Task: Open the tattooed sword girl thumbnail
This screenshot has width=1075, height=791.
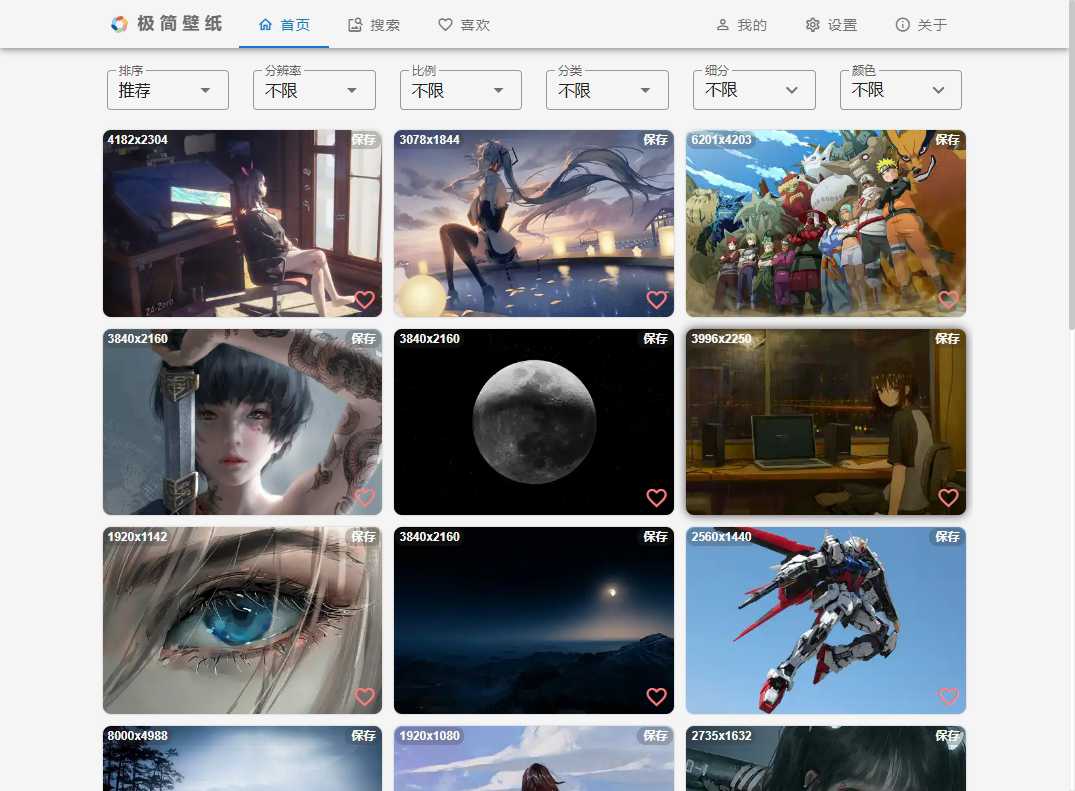Action: 242,422
